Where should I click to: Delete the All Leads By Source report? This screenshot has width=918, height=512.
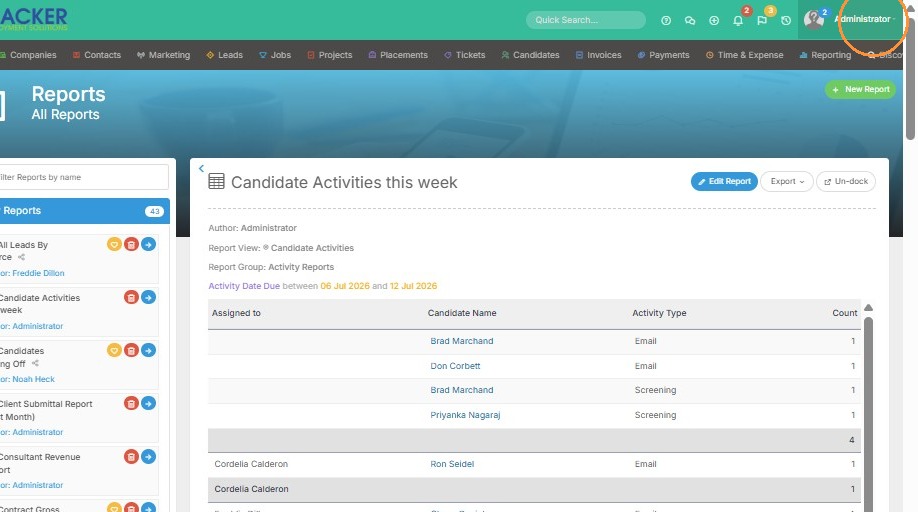pos(131,244)
